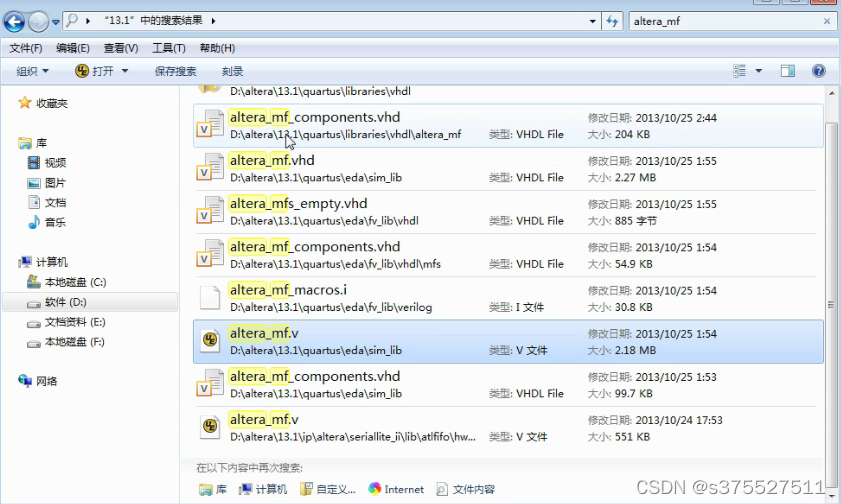Clear the search box with X
The image size is (841, 504).
click(x=827, y=21)
